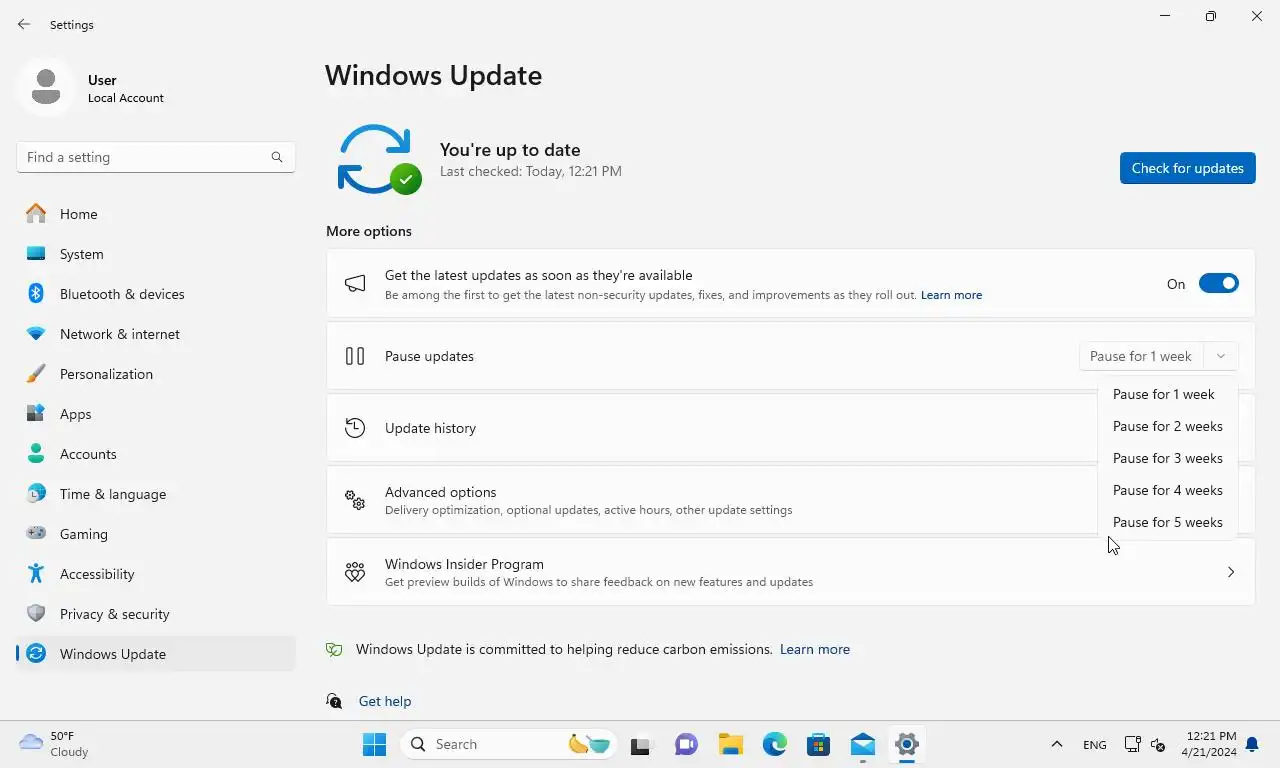Select Pause for 4 weeks option
Viewport: 1280px width, 768px height.
click(x=1167, y=490)
